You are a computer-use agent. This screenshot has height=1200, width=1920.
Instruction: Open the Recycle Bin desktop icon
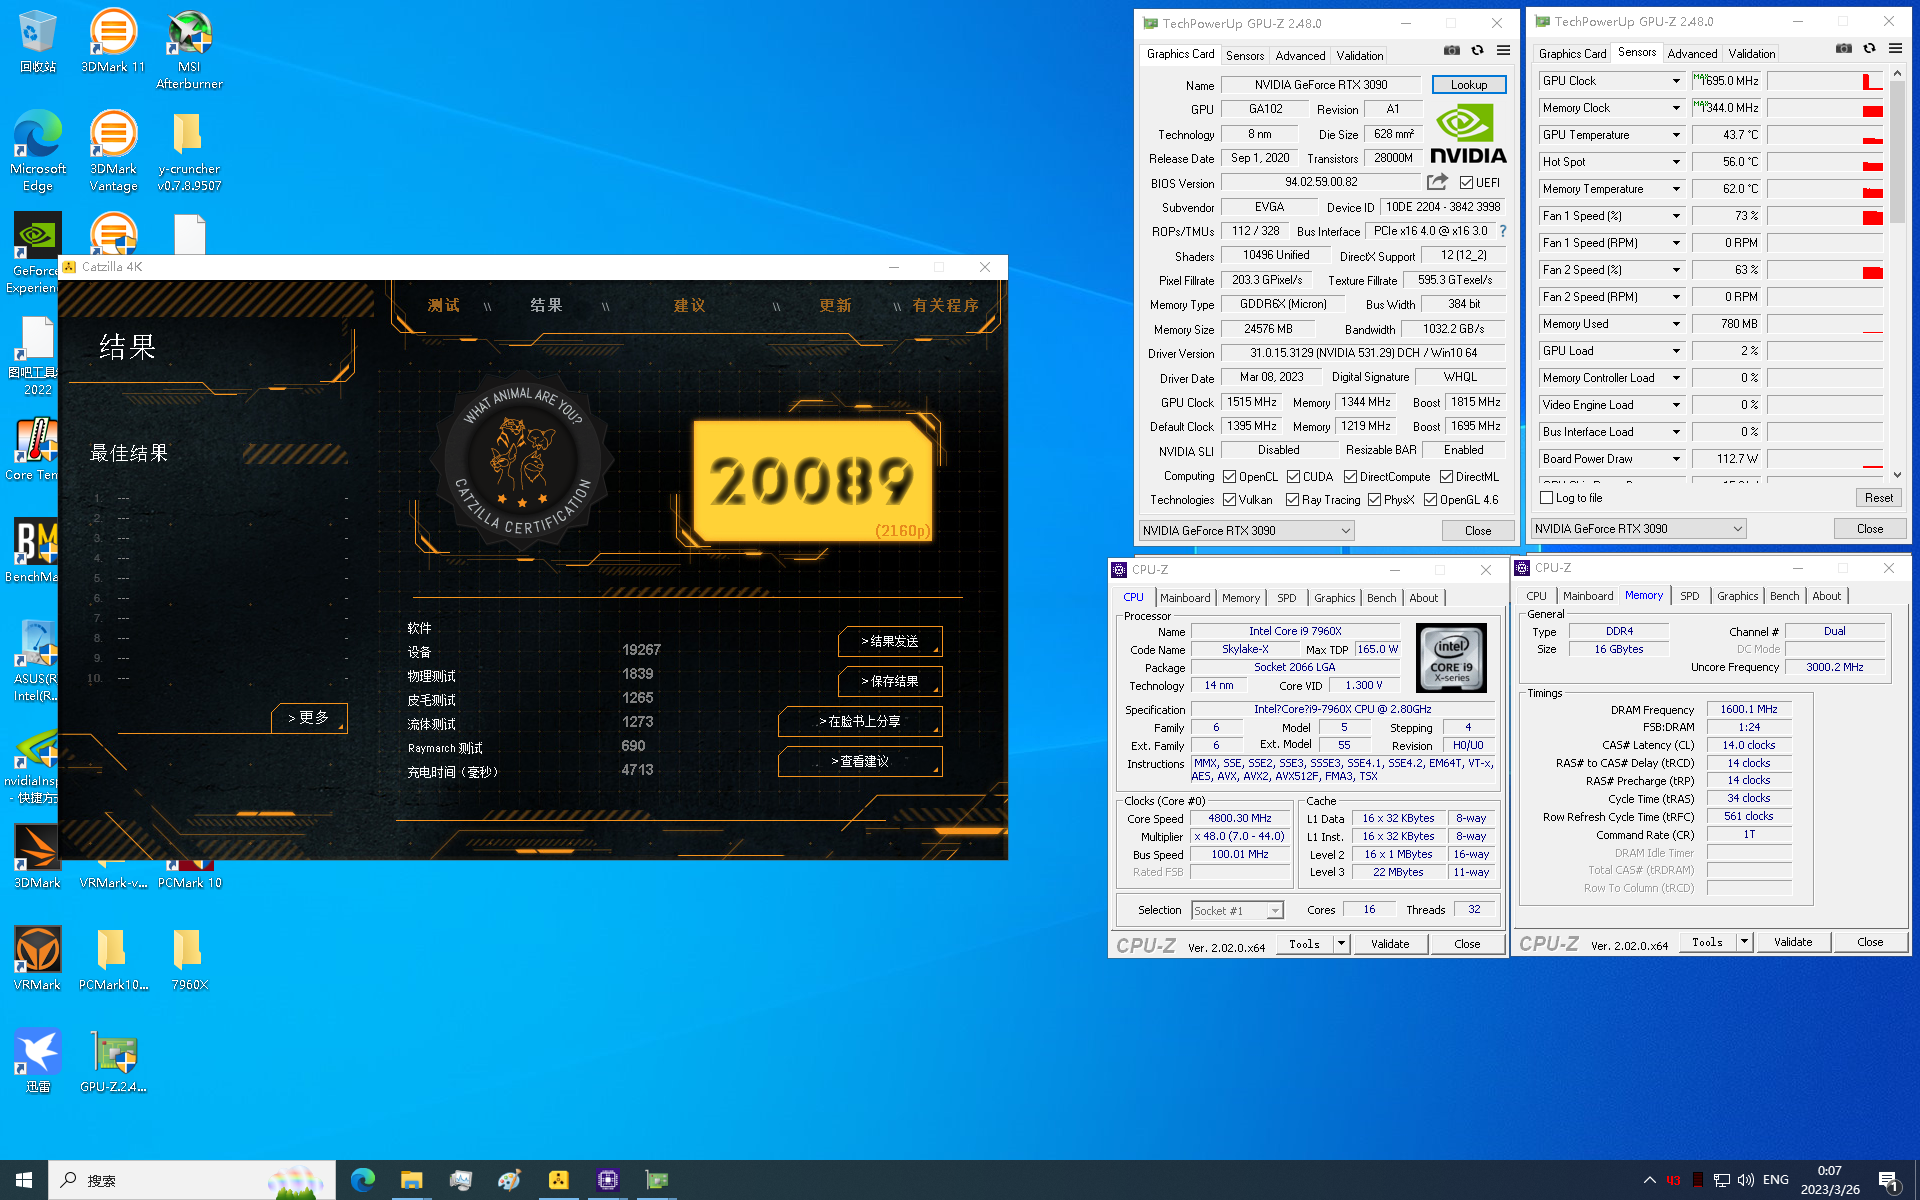click(x=37, y=41)
